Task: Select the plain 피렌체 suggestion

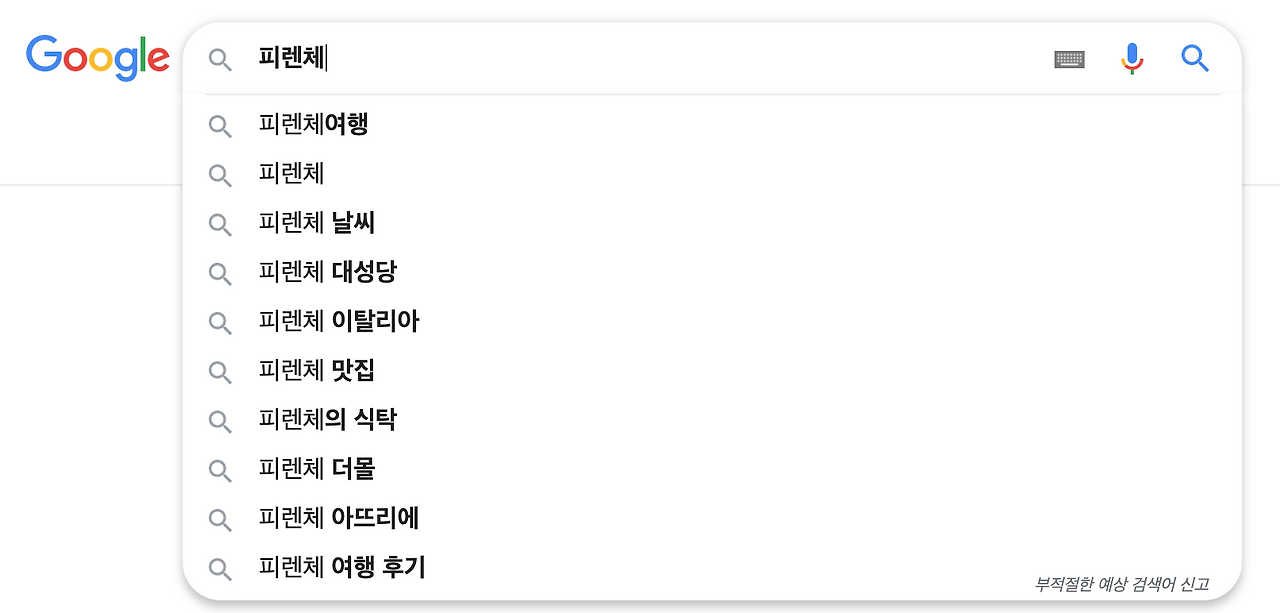Action: tap(291, 174)
